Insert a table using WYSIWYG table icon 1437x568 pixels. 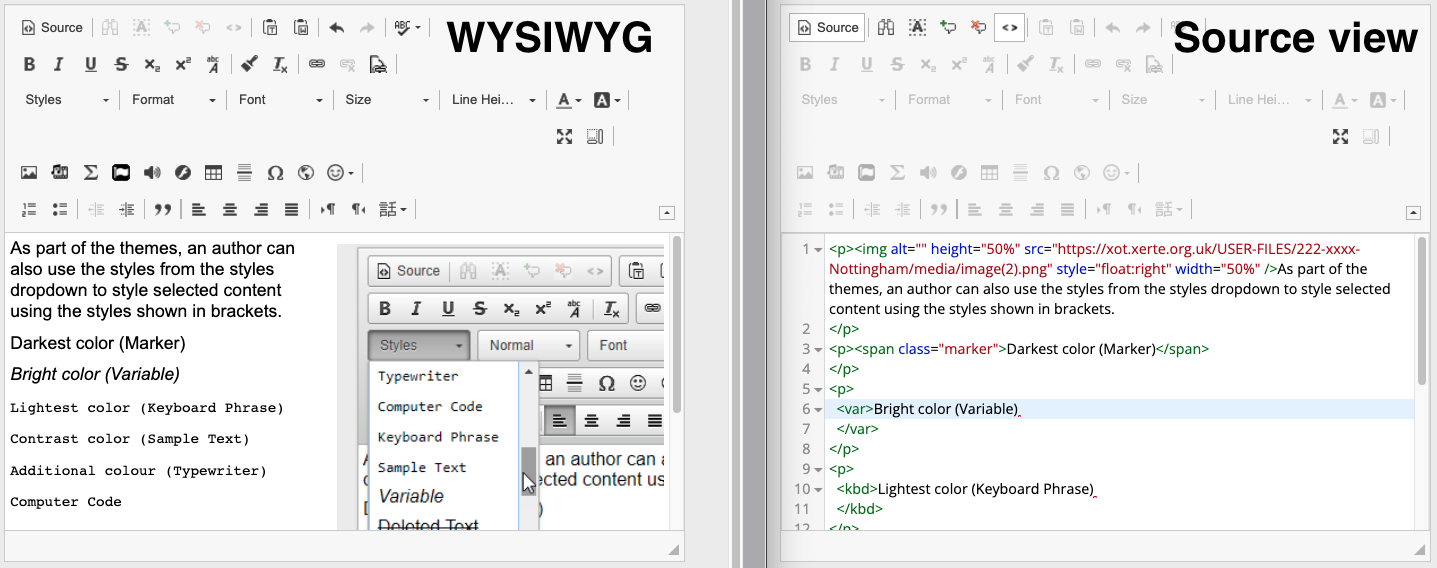(213, 173)
